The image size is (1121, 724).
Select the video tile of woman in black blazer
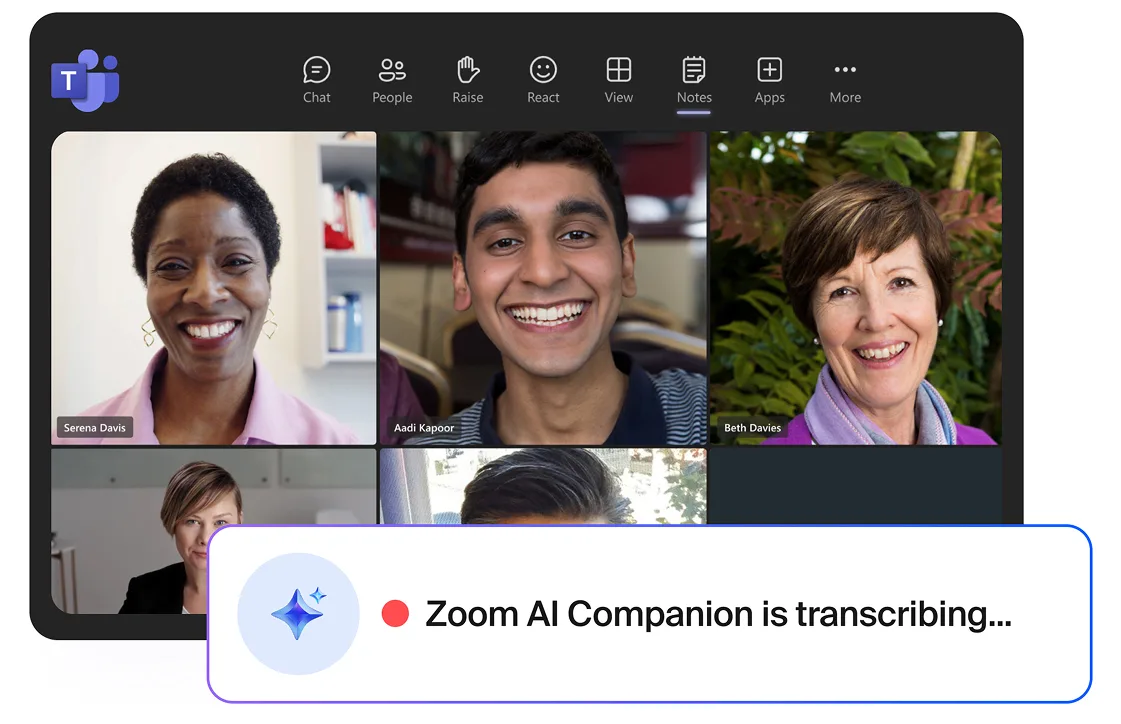(130, 530)
